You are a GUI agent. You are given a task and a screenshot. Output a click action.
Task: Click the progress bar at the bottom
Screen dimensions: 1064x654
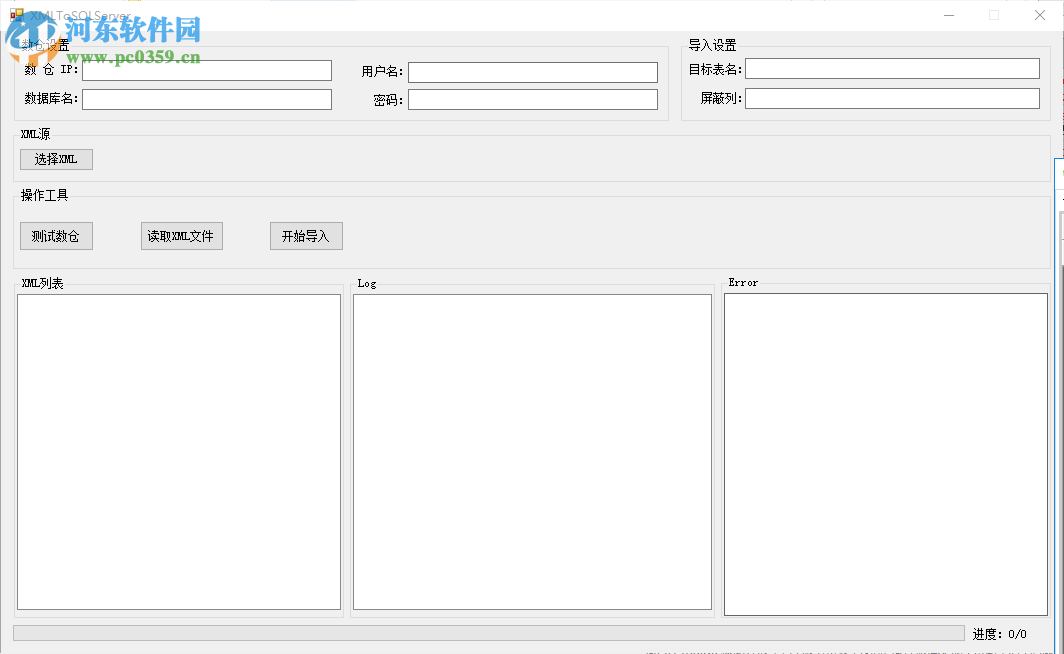(490, 633)
